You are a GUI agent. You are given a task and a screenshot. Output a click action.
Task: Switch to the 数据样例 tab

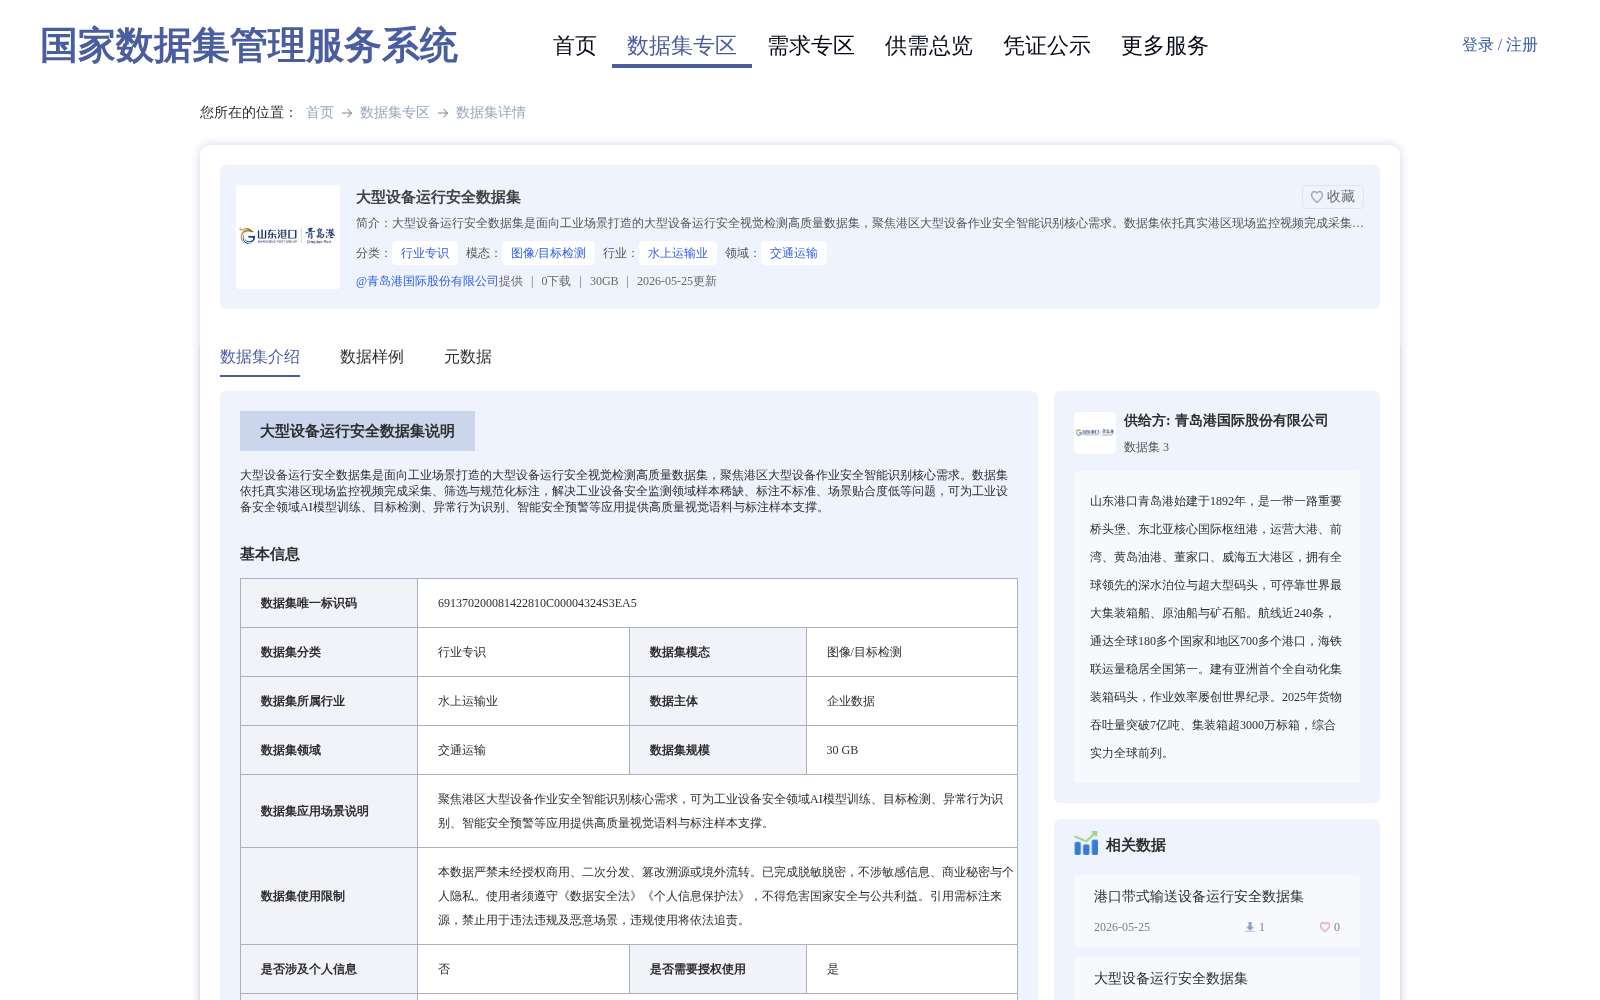pos(372,357)
